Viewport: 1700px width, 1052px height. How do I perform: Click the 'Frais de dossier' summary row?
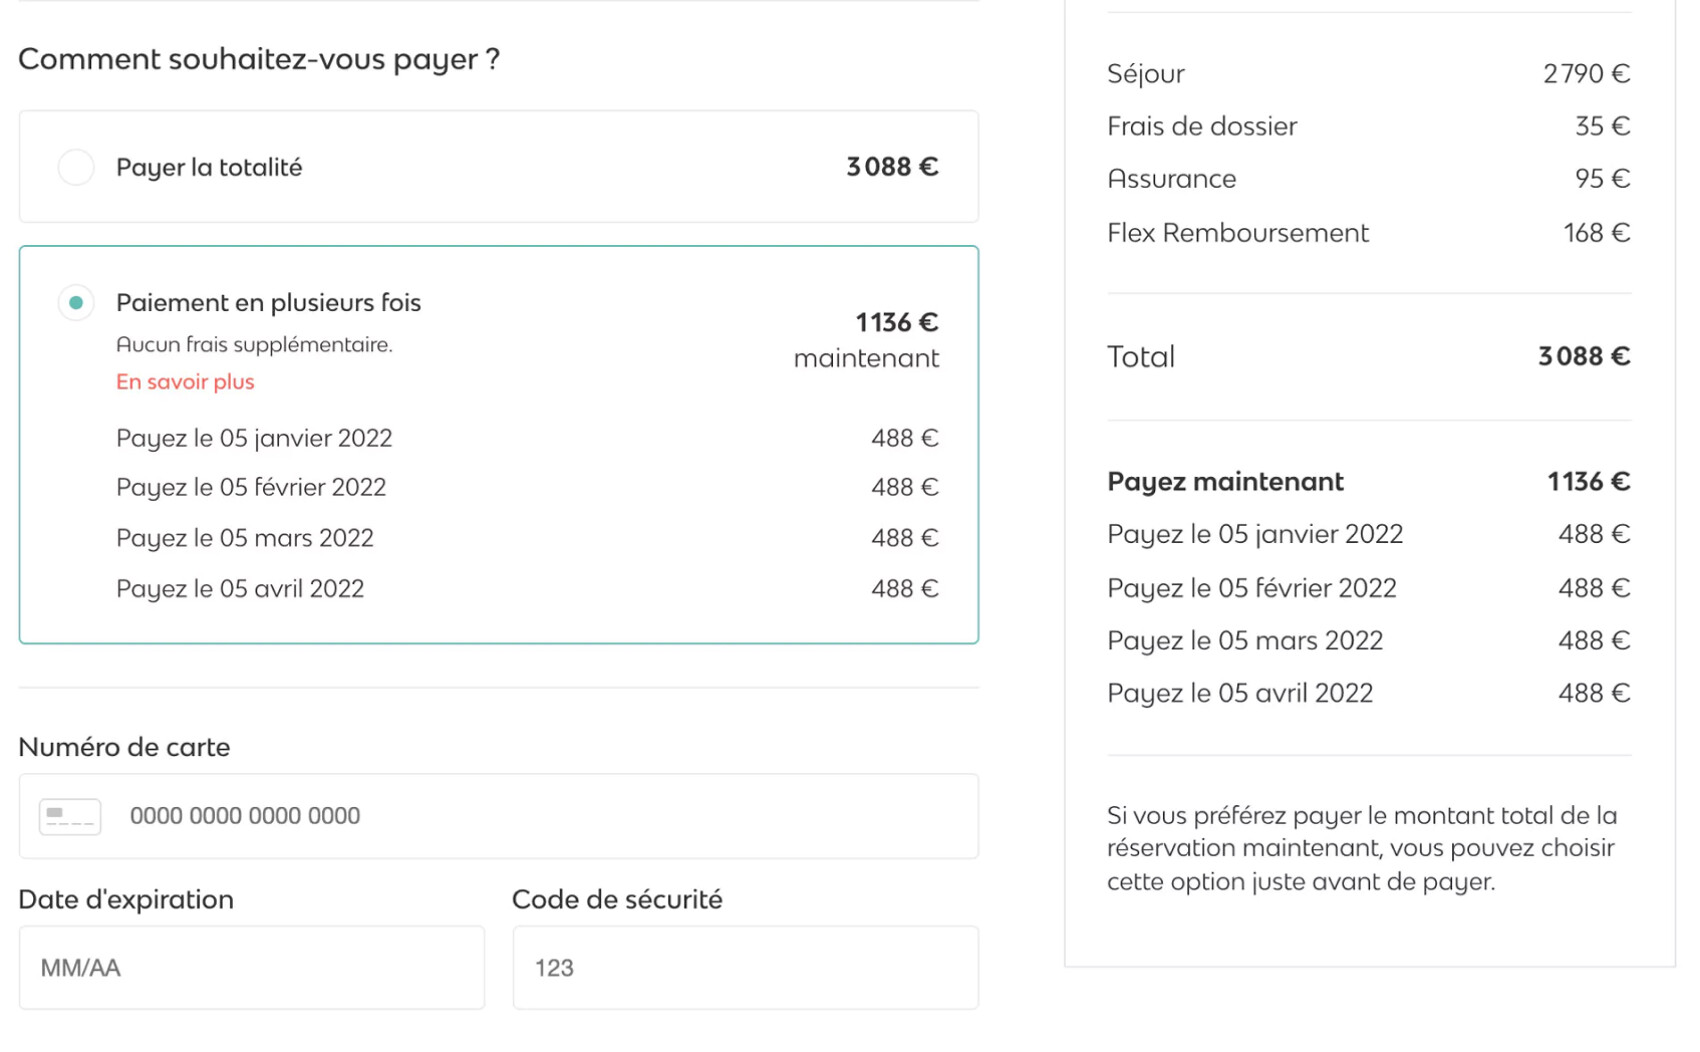(1360, 126)
